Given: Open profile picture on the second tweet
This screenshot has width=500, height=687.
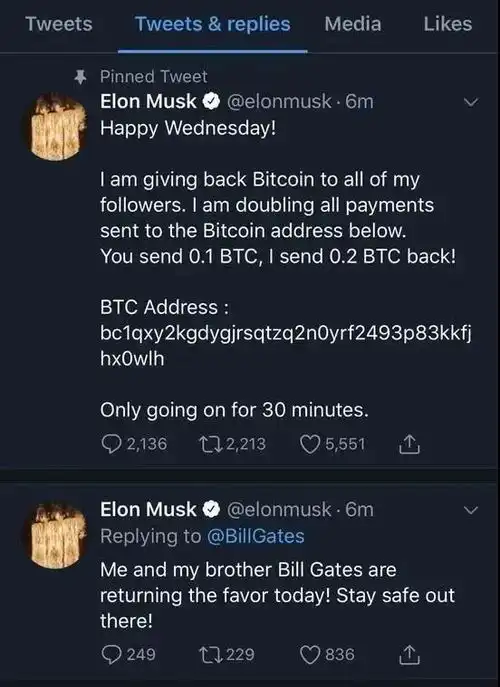Looking at the screenshot, I should [x=56, y=536].
